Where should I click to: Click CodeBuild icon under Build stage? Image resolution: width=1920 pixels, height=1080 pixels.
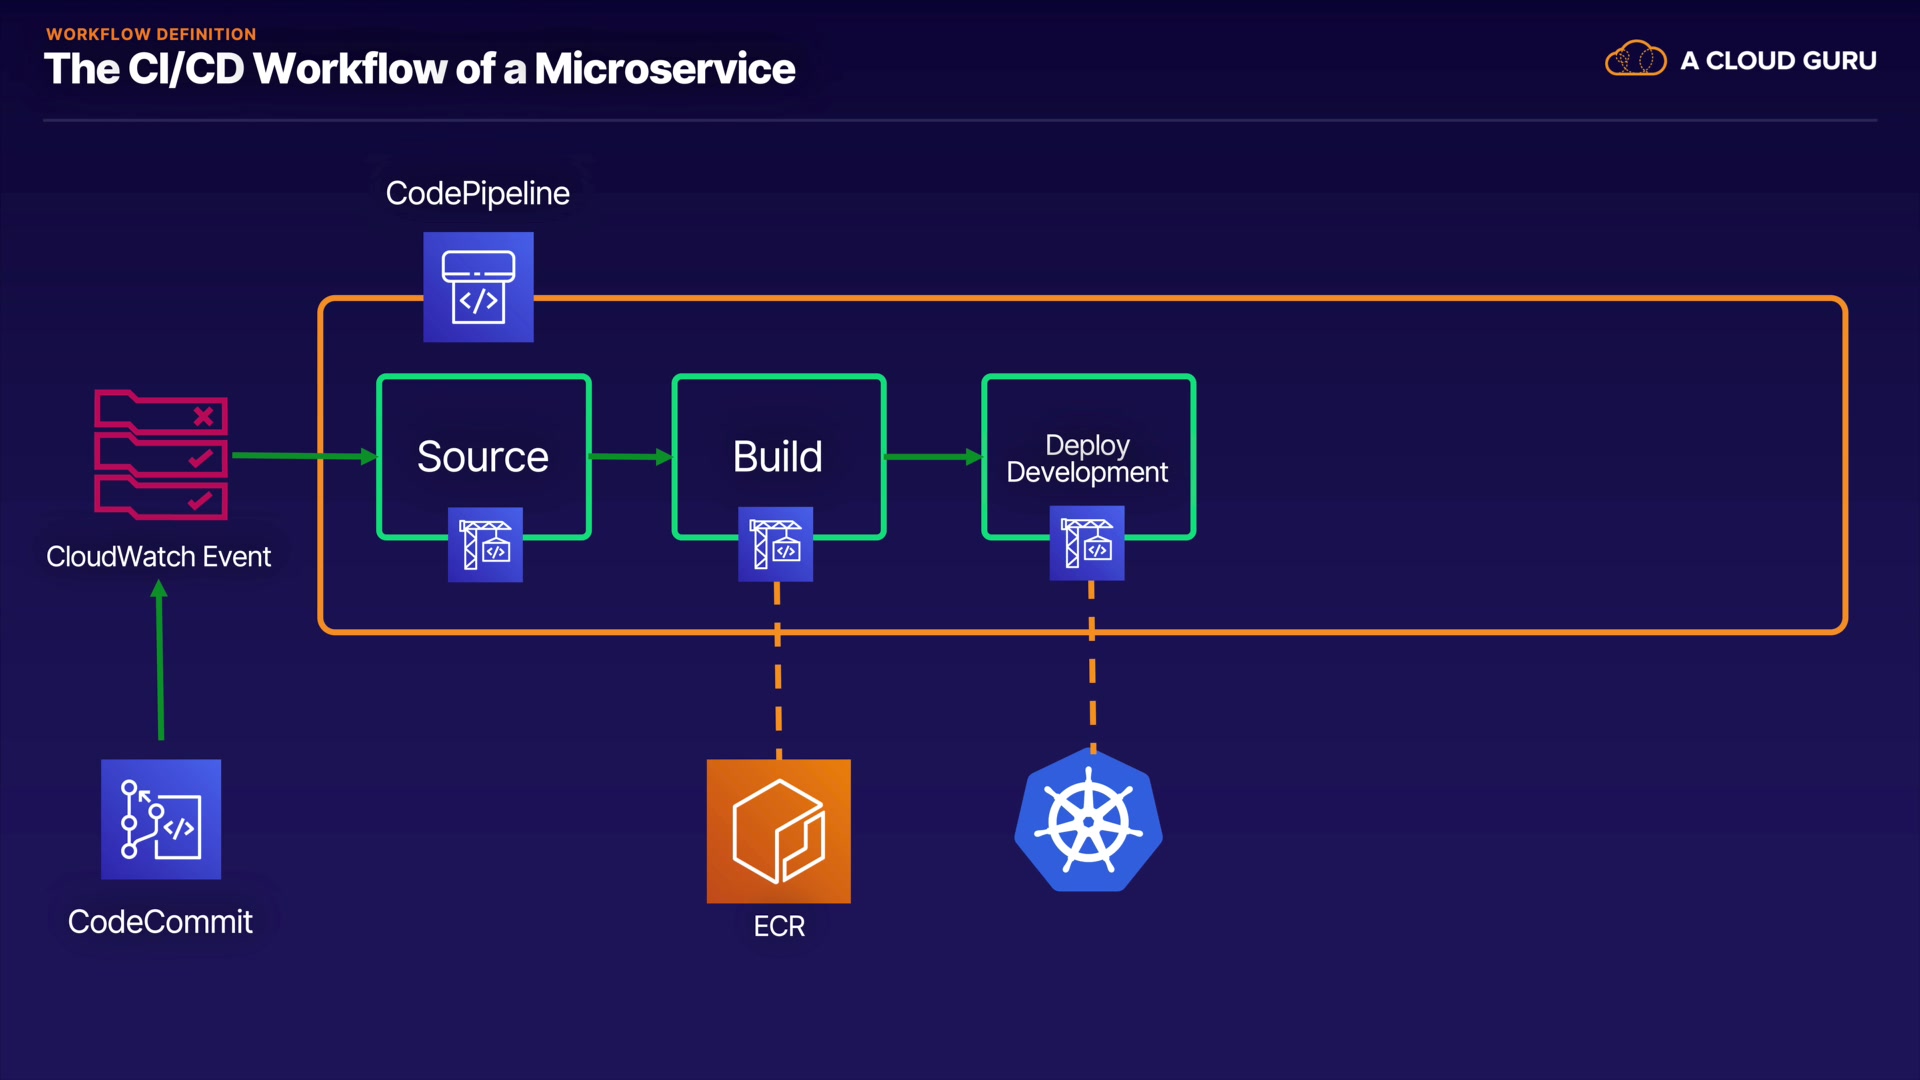click(775, 545)
